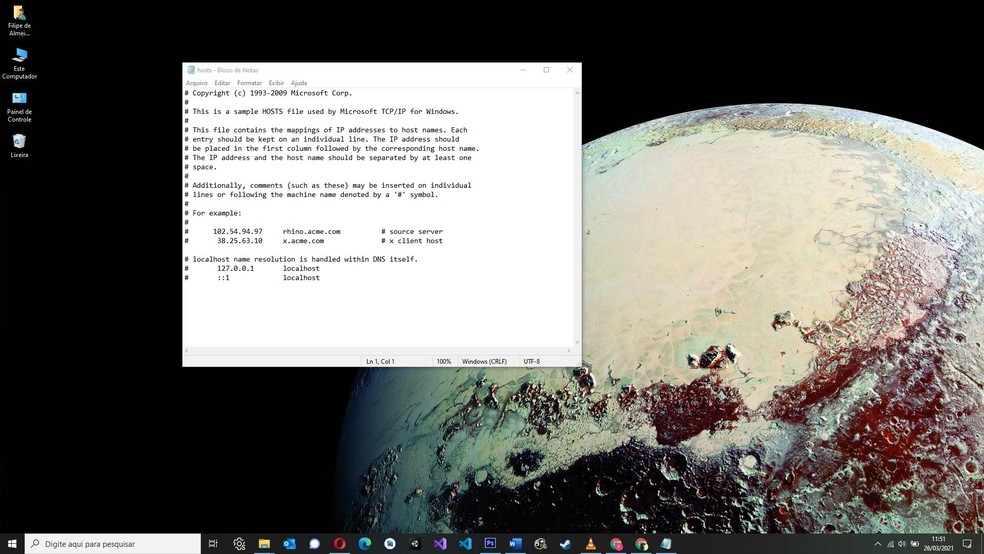Open the Exibir menu
Image resolution: width=984 pixels, height=554 pixels.
click(276, 83)
